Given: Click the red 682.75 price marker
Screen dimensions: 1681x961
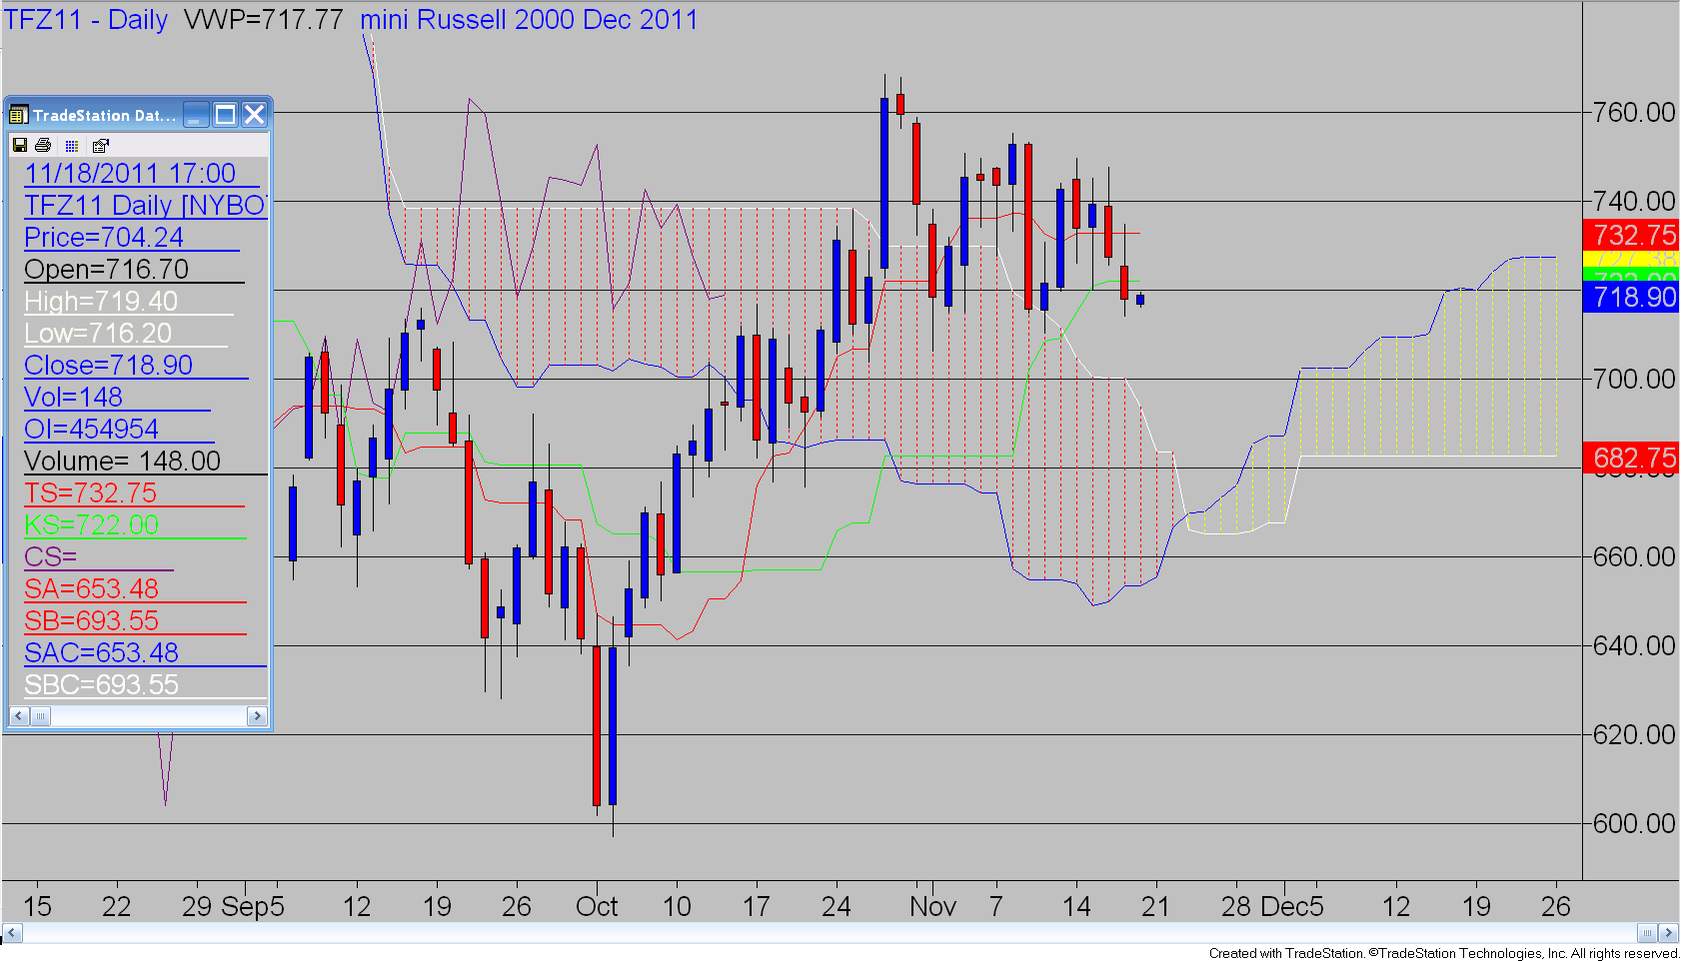Looking at the screenshot, I should point(1631,458).
